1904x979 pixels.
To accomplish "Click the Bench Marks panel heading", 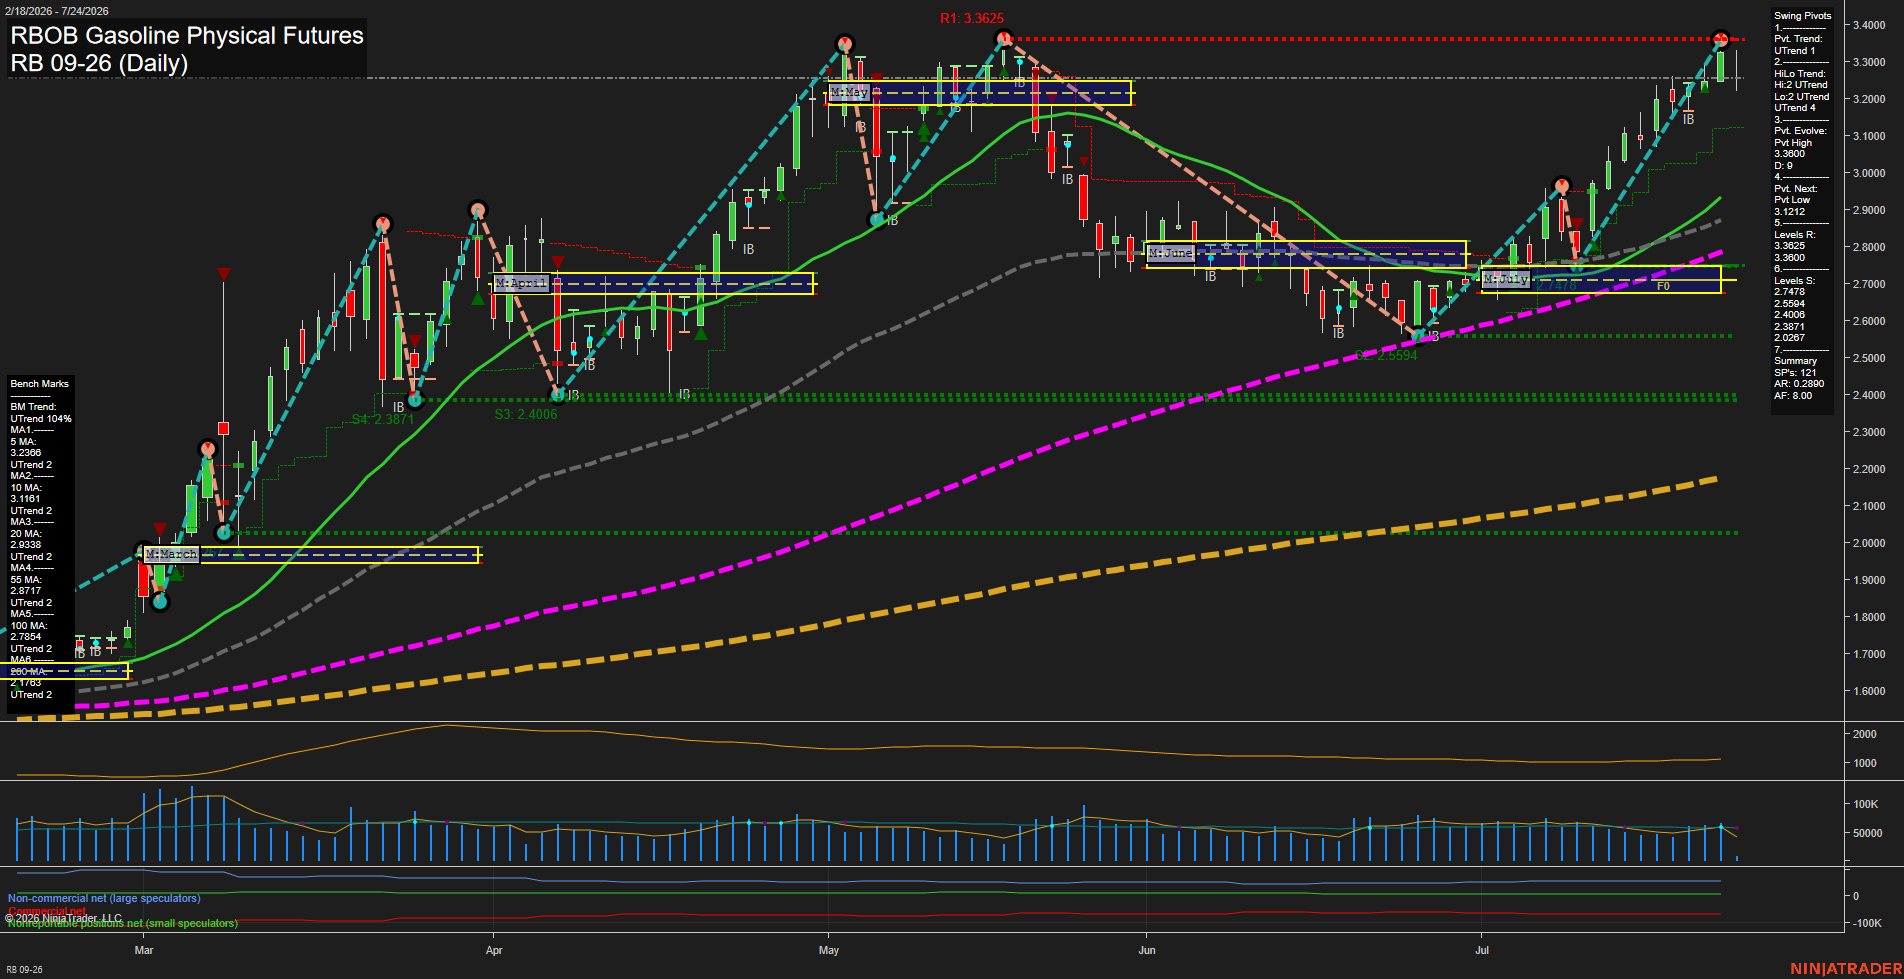I will tap(40, 384).
